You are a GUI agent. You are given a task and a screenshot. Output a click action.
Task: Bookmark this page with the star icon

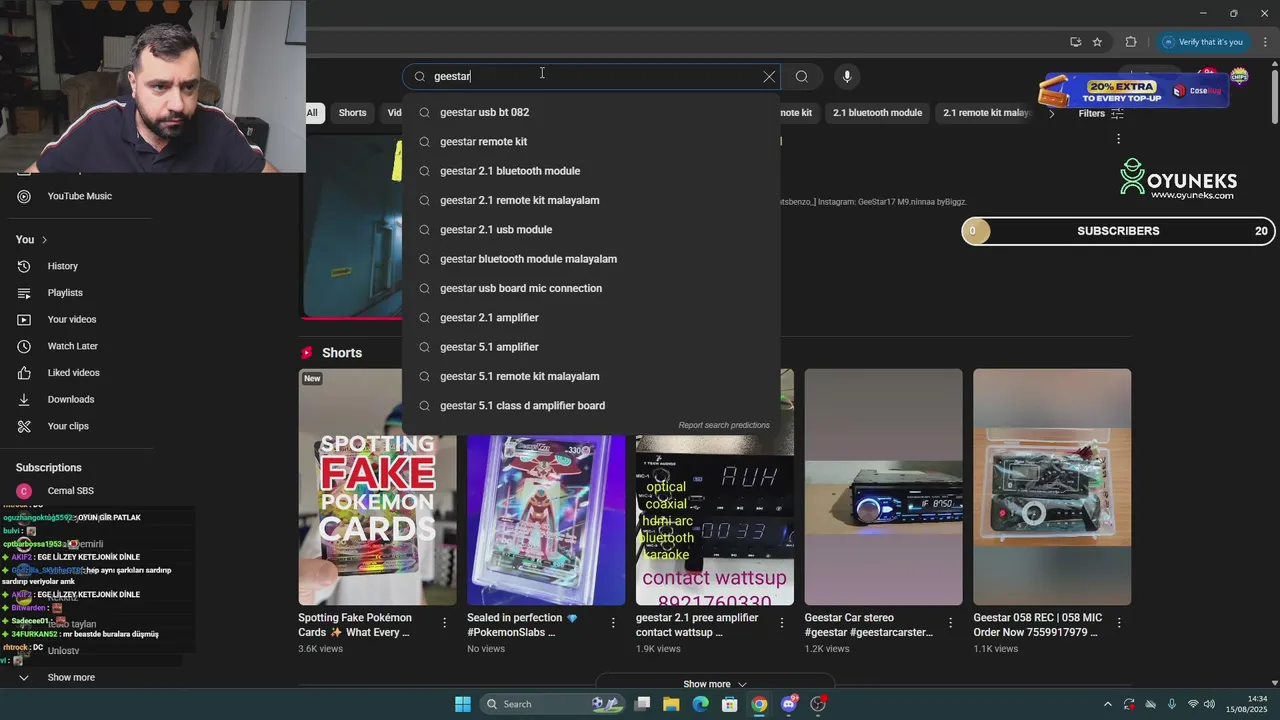pos(1097,42)
